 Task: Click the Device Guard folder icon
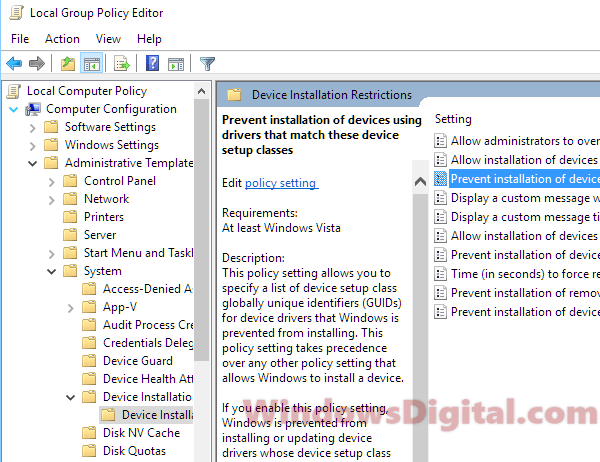tap(89, 361)
